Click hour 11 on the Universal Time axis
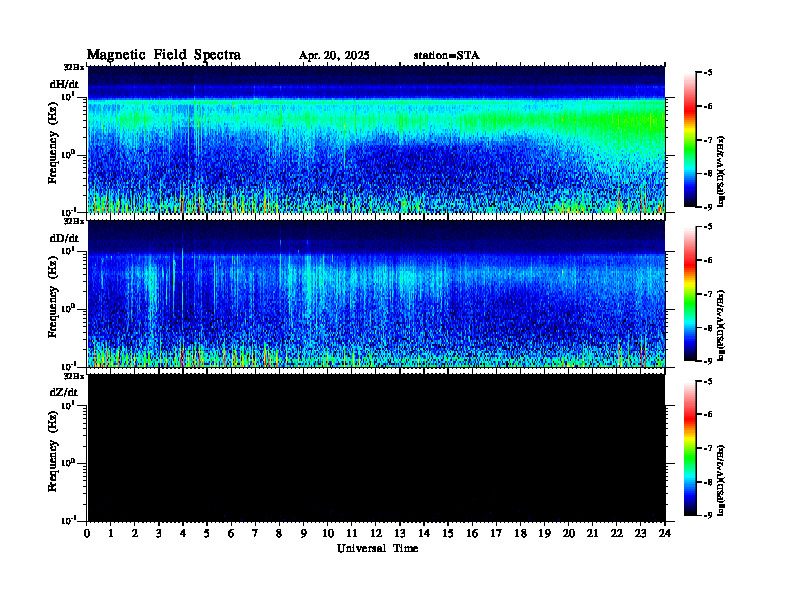Screen dimensions: 792x612 (x=352, y=533)
